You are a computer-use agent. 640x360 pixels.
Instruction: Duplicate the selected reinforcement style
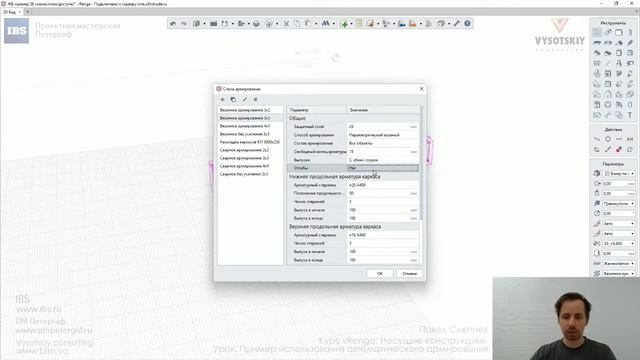tap(233, 100)
